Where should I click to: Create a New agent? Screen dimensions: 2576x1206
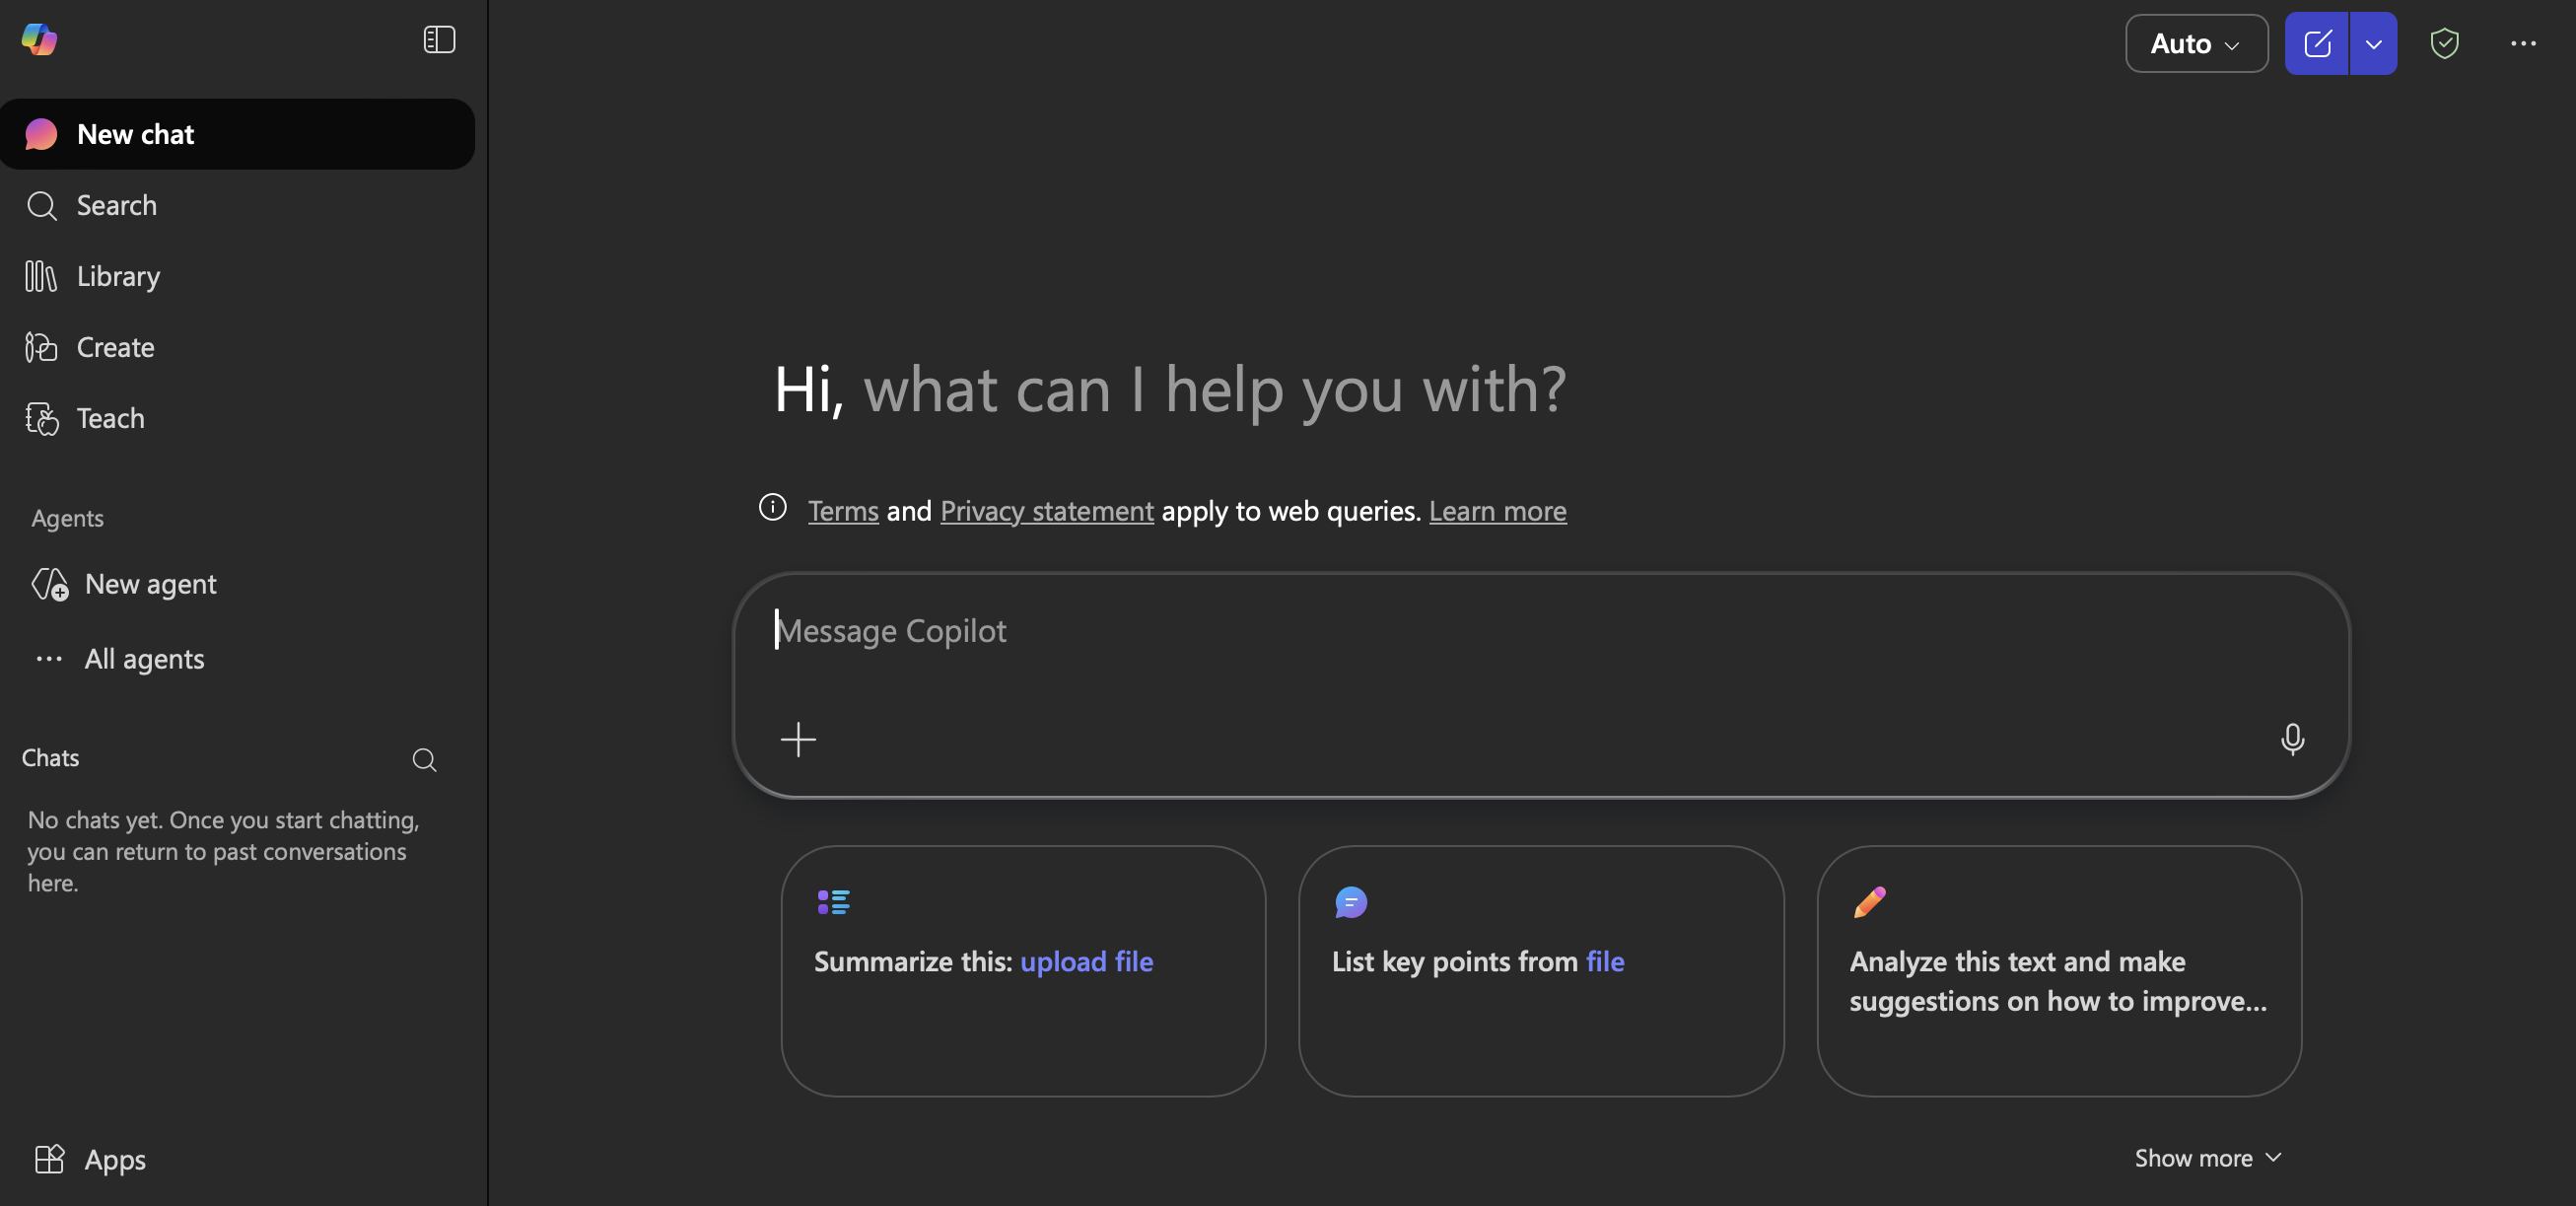(150, 584)
